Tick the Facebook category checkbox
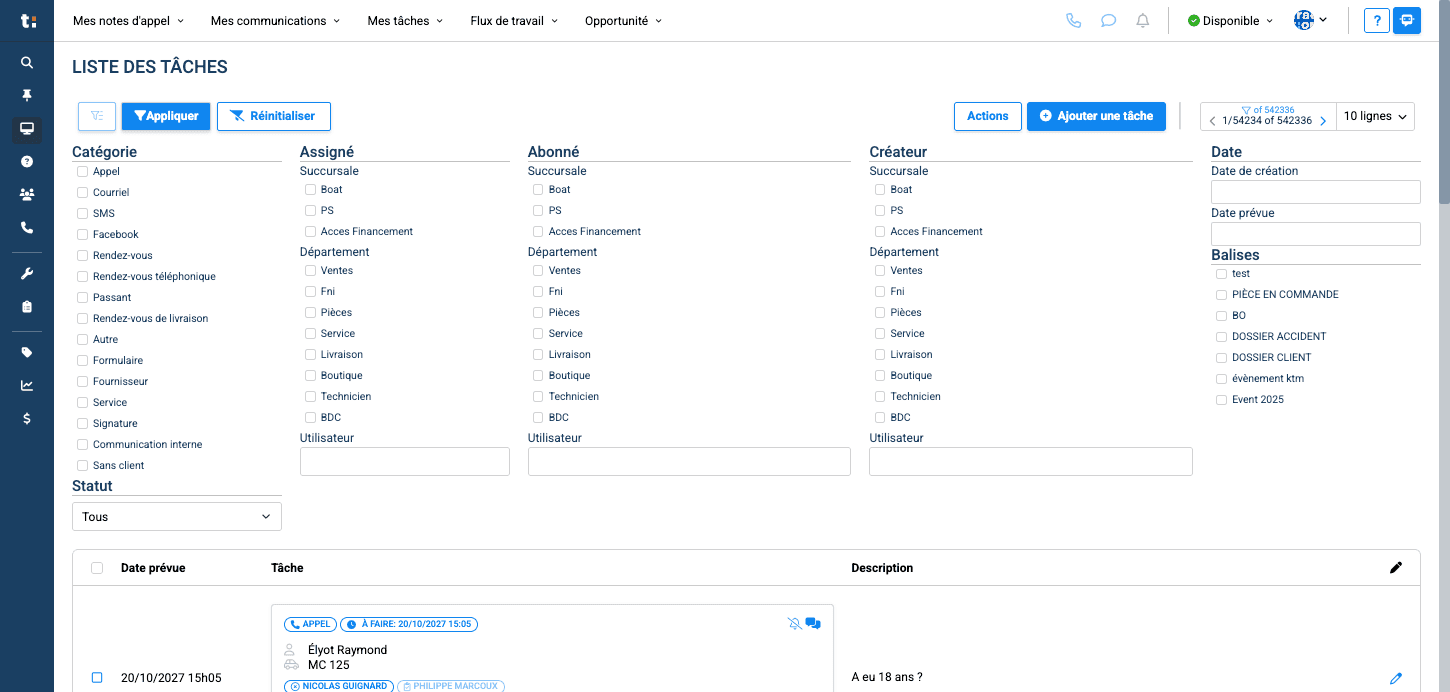 point(83,235)
